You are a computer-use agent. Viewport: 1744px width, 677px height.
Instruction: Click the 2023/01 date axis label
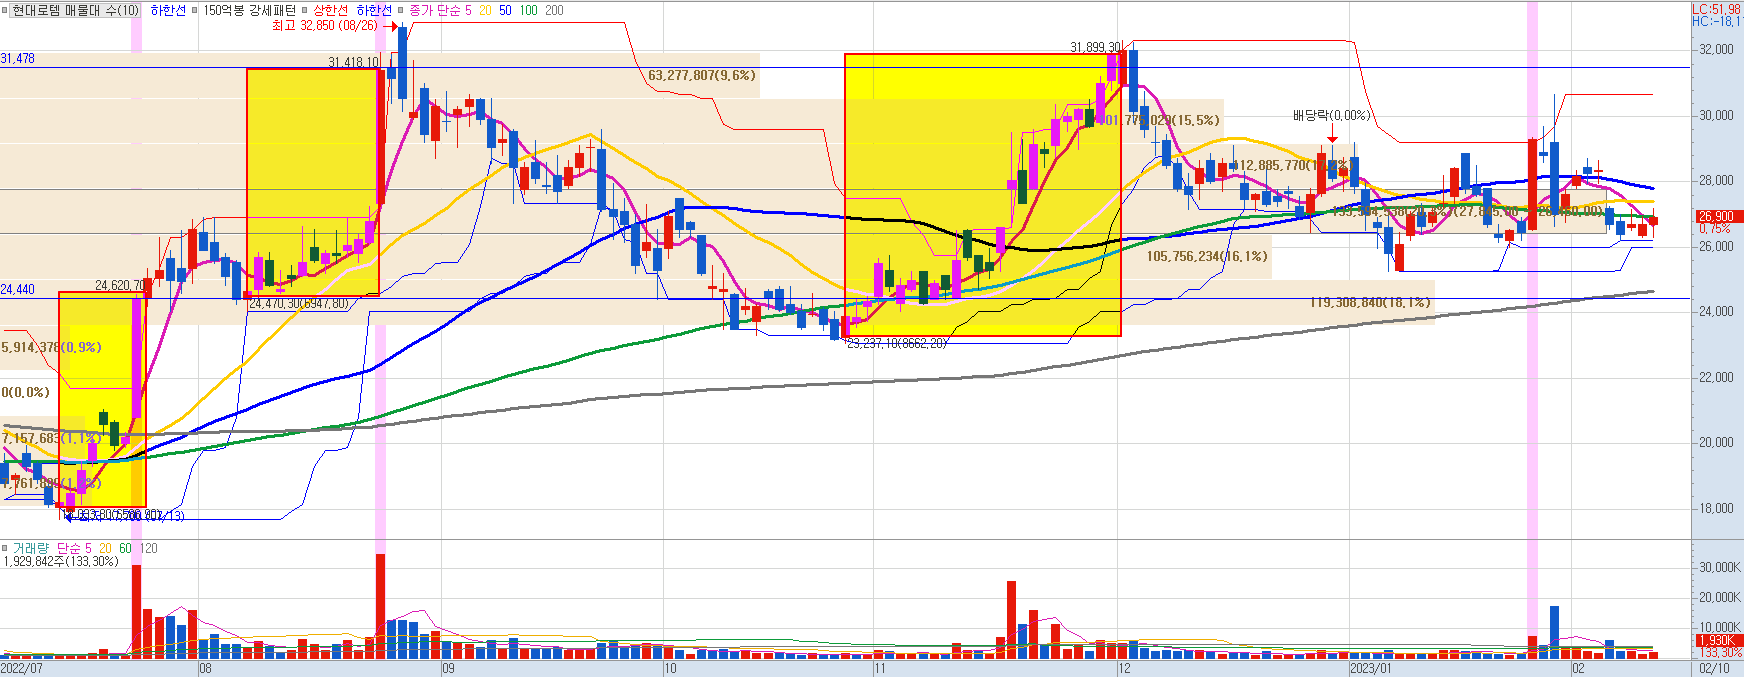tap(1370, 668)
